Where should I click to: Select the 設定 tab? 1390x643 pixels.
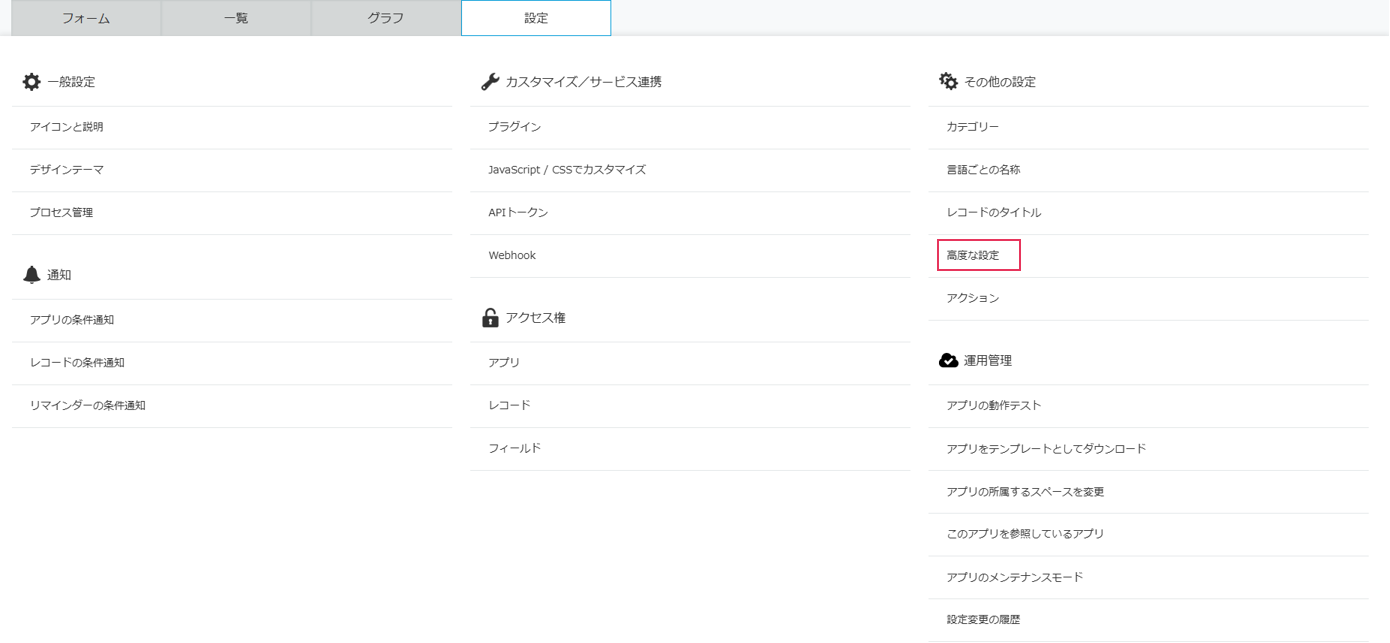(x=536, y=18)
